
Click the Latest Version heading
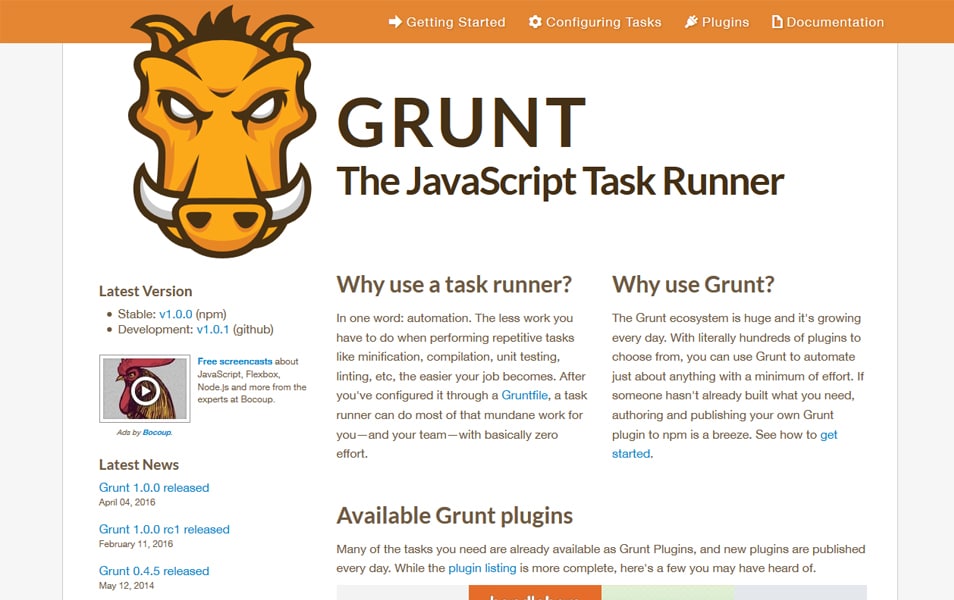pyautogui.click(x=145, y=291)
